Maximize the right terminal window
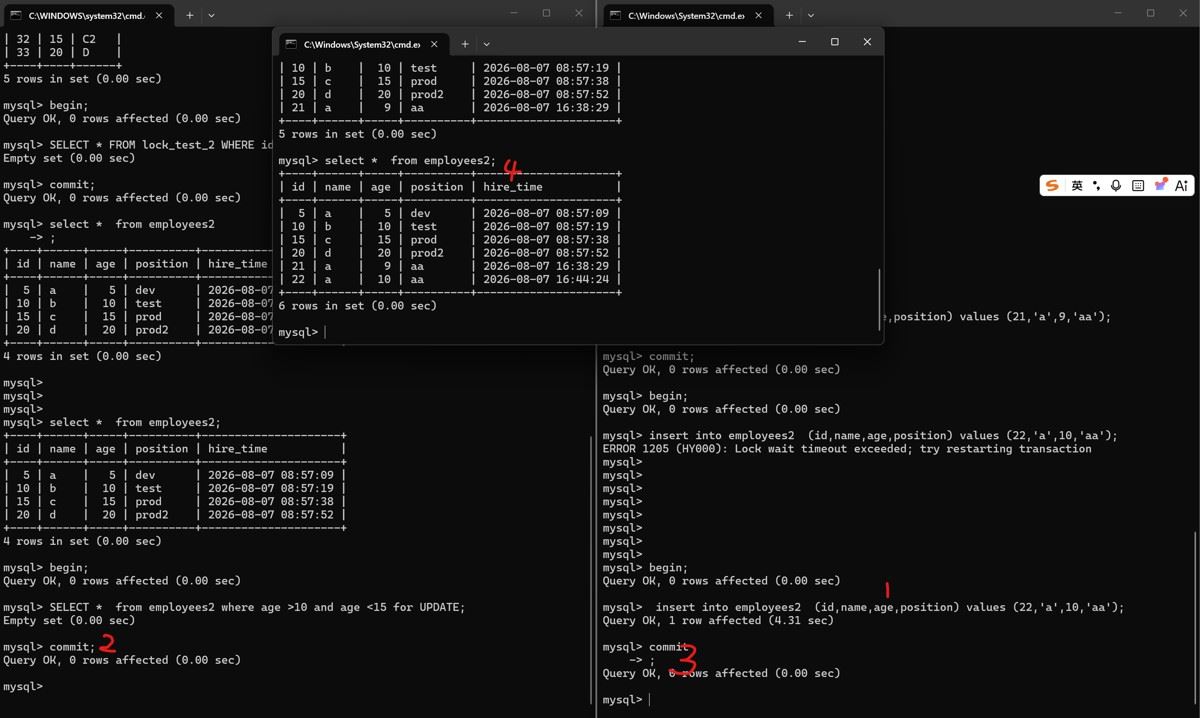 1150,13
